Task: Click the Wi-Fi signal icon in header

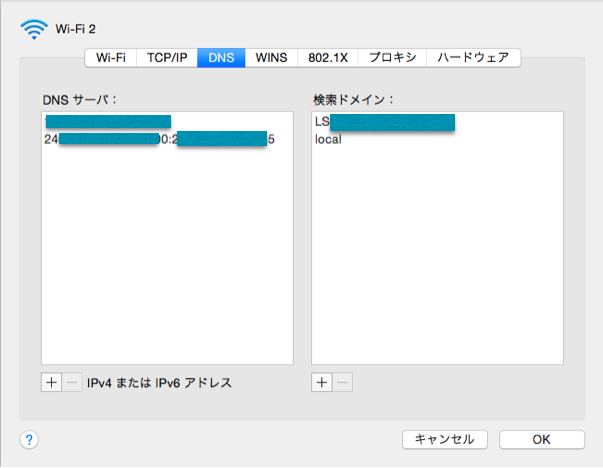Action: pos(34,27)
